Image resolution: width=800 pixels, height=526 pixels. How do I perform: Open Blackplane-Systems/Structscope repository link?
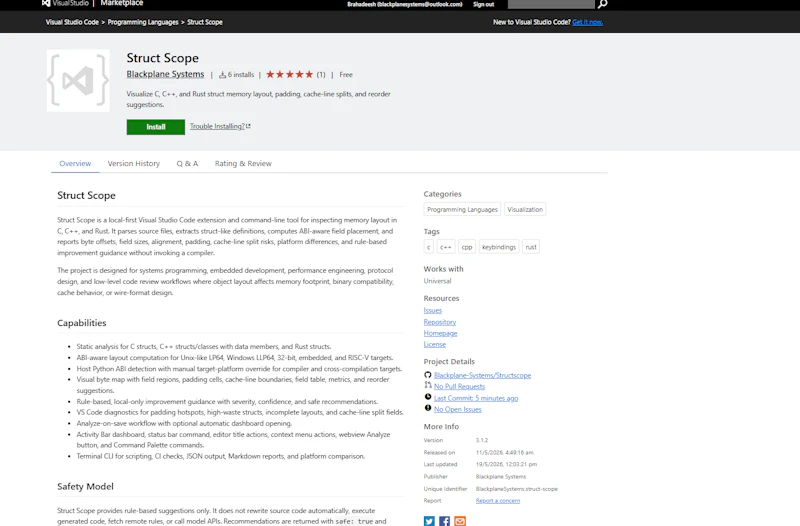(483, 375)
